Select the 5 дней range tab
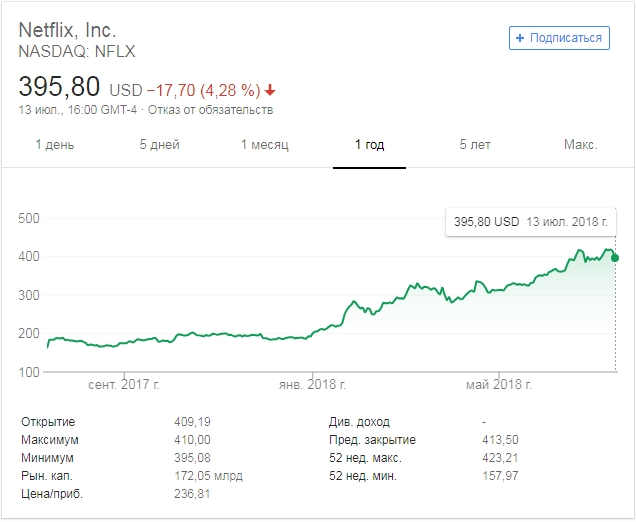This screenshot has height=522, width=636. (160, 145)
